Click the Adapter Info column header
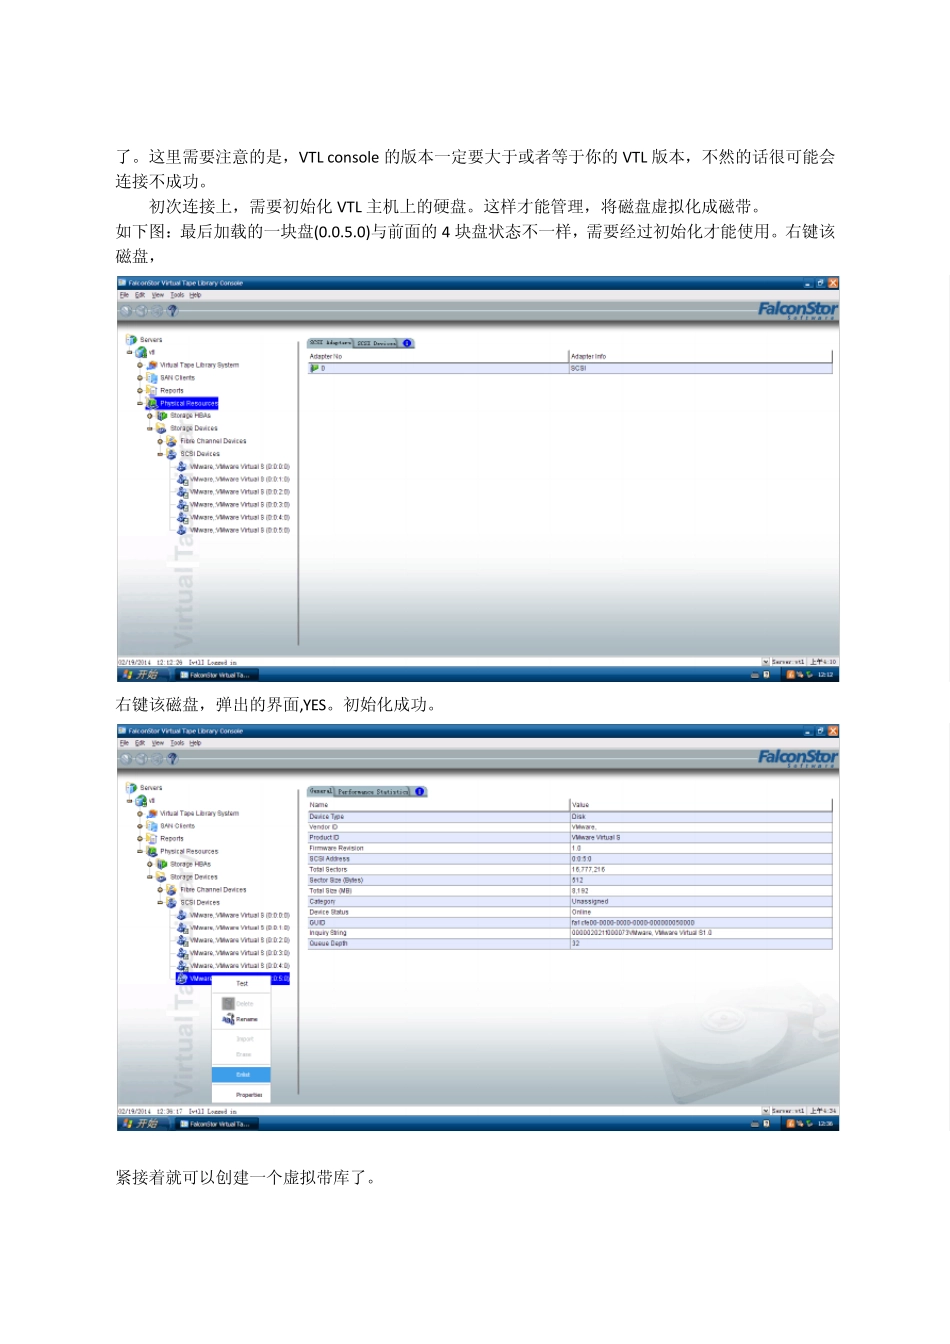The image size is (950, 1344). (700, 356)
